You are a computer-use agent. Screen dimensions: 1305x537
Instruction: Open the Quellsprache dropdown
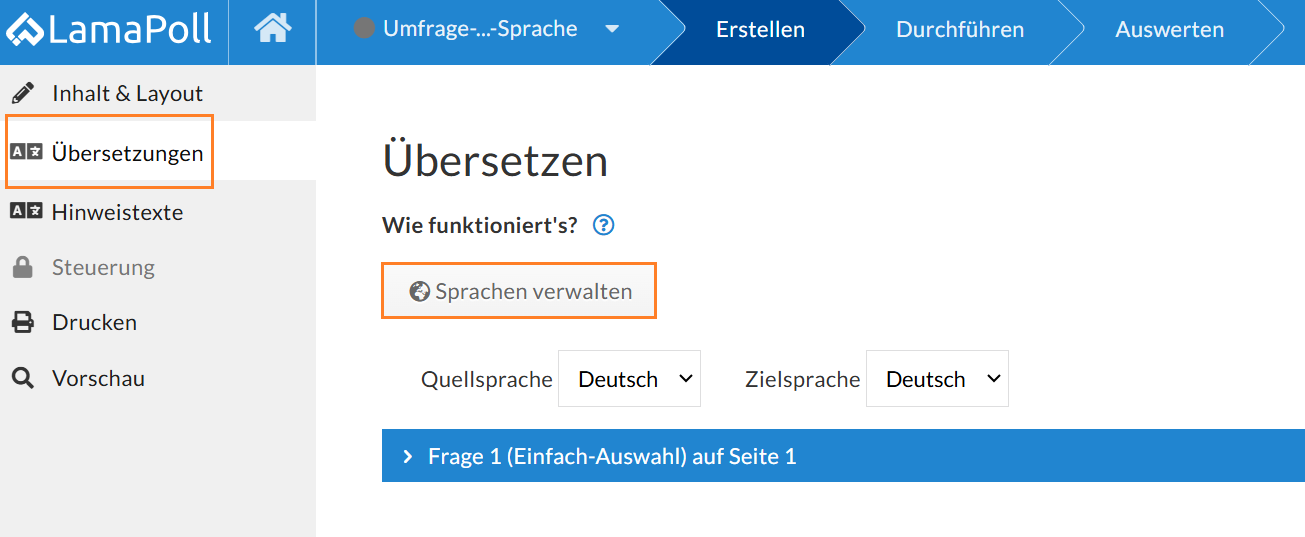click(629, 378)
